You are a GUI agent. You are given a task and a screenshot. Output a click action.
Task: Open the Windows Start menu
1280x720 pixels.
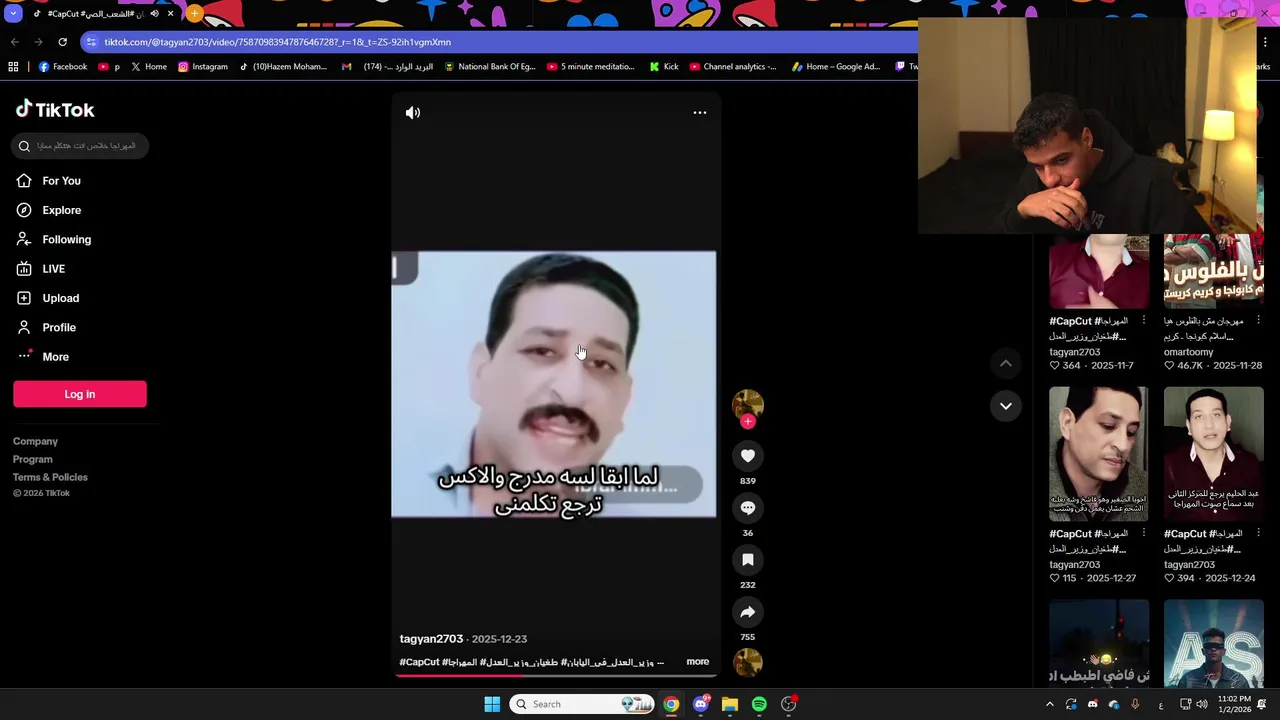(x=492, y=704)
